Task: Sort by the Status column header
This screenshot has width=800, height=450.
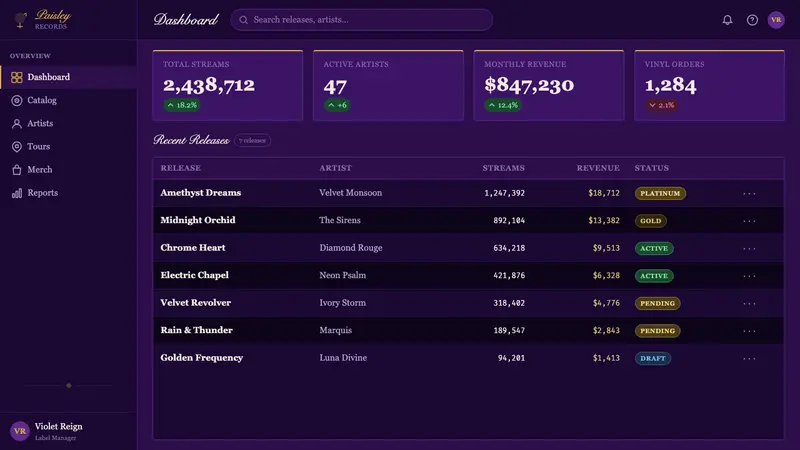Action: coord(652,168)
